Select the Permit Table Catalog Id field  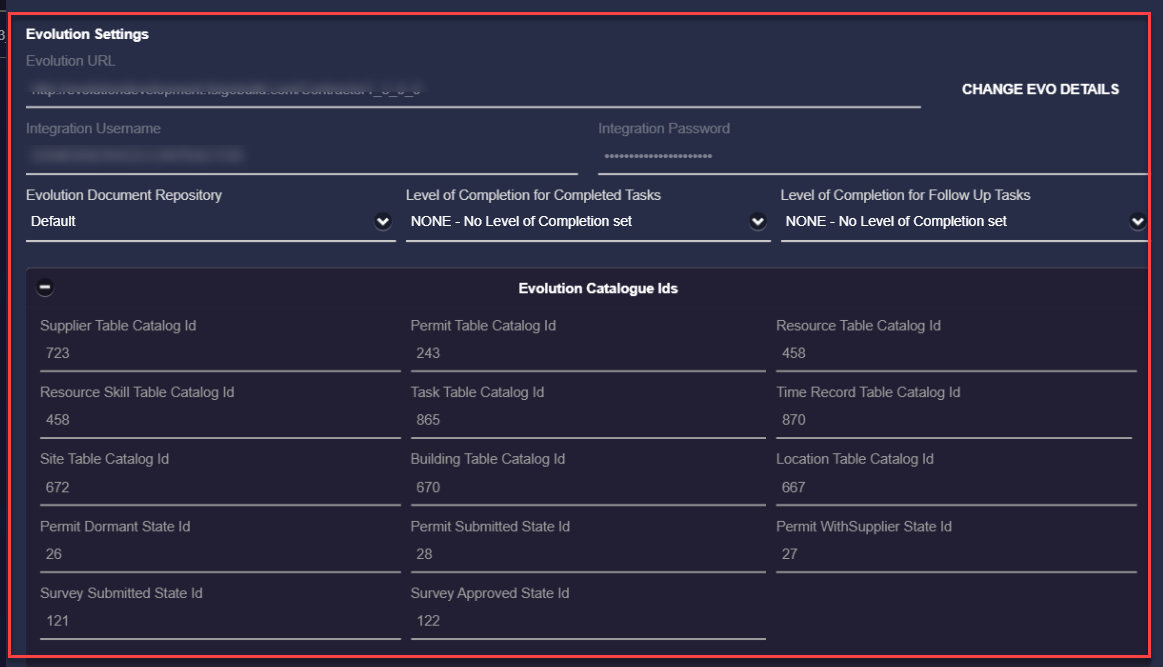(587, 353)
